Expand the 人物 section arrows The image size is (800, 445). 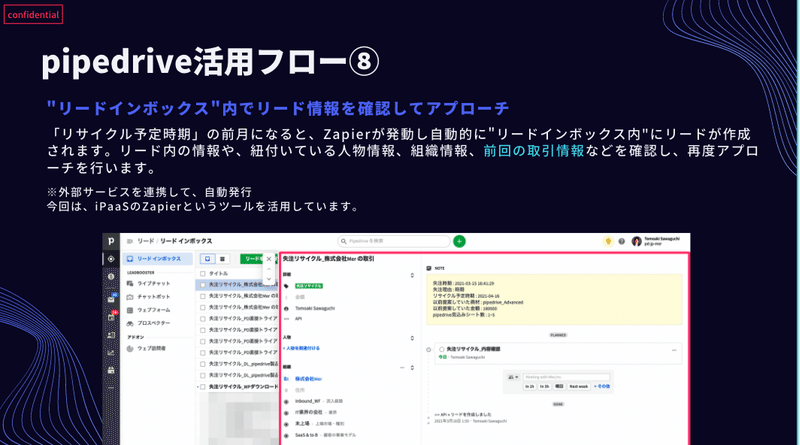(412, 338)
